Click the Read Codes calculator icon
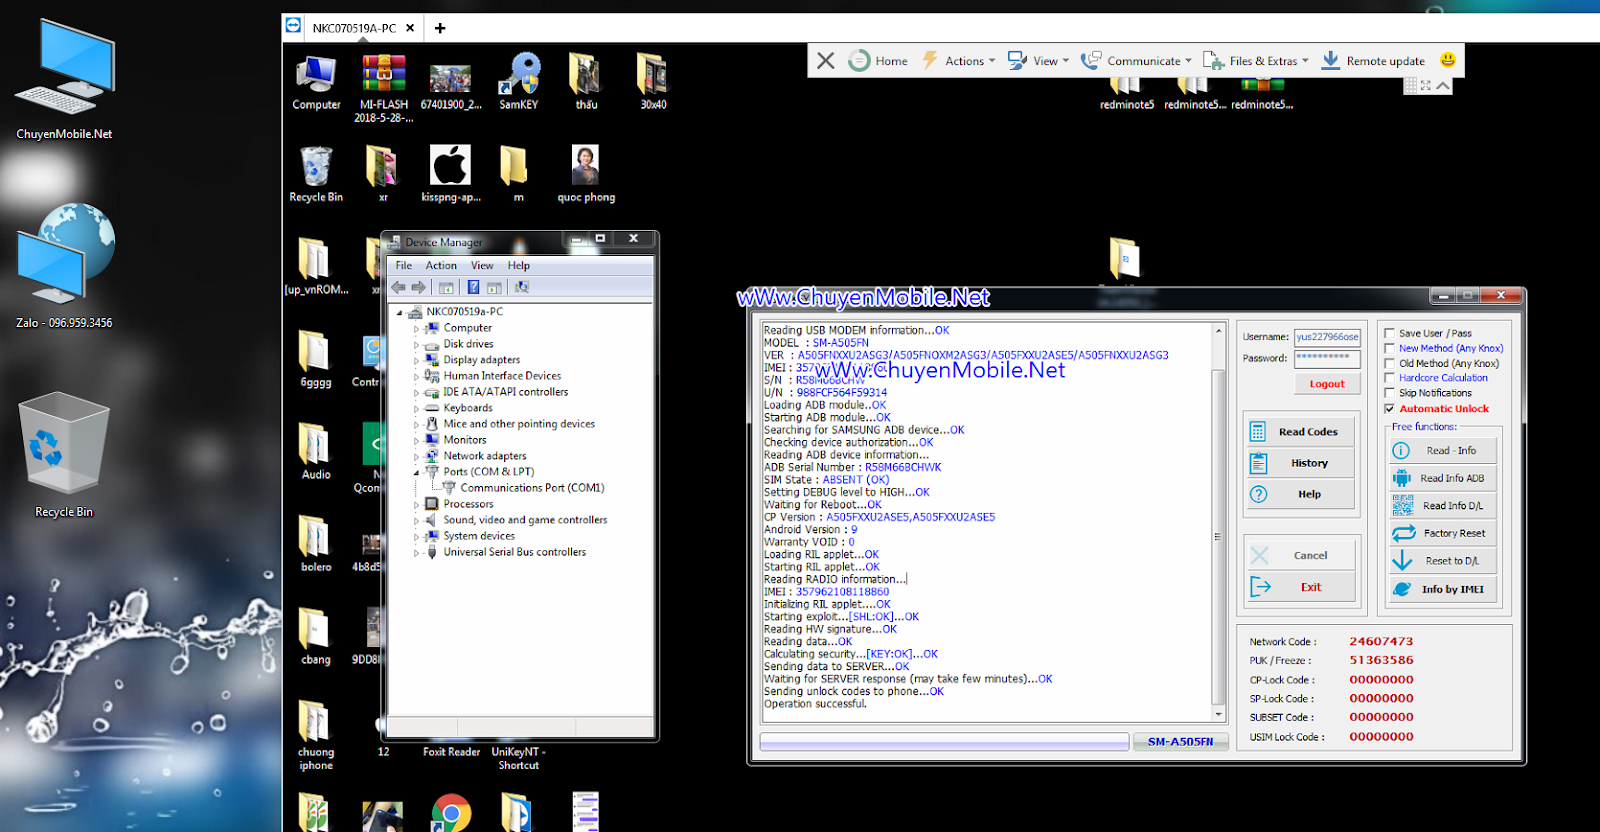The image size is (1600, 832). pyautogui.click(x=1258, y=432)
